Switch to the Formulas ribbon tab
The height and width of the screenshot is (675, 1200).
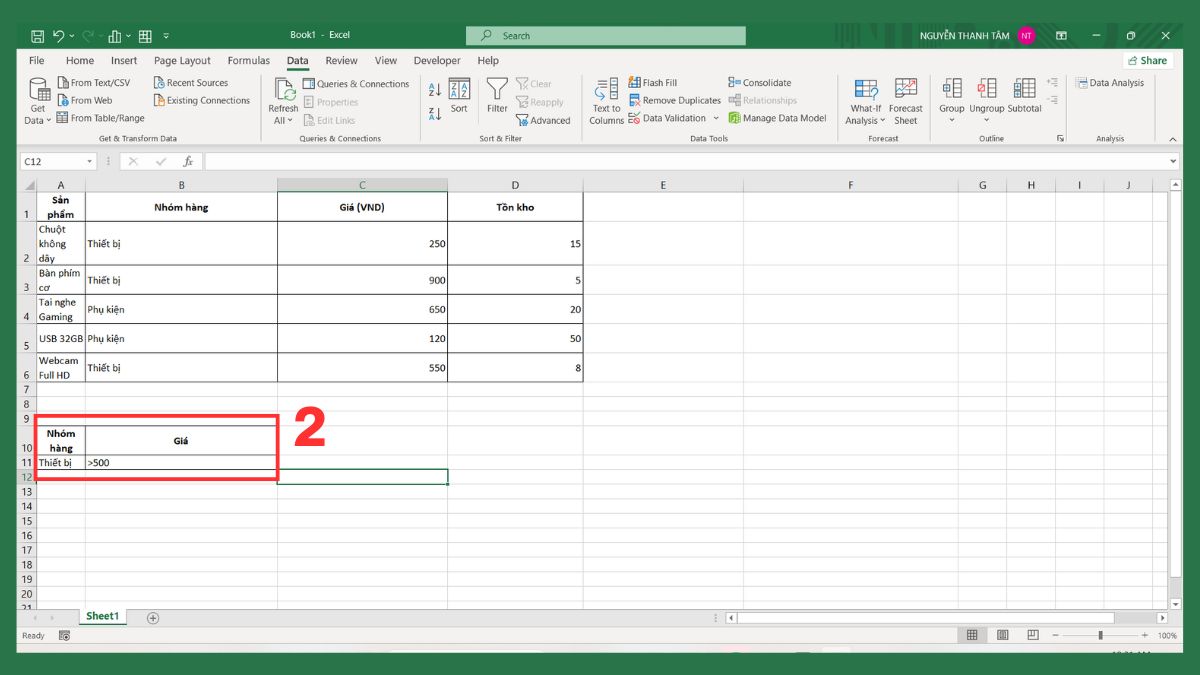pos(248,60)
